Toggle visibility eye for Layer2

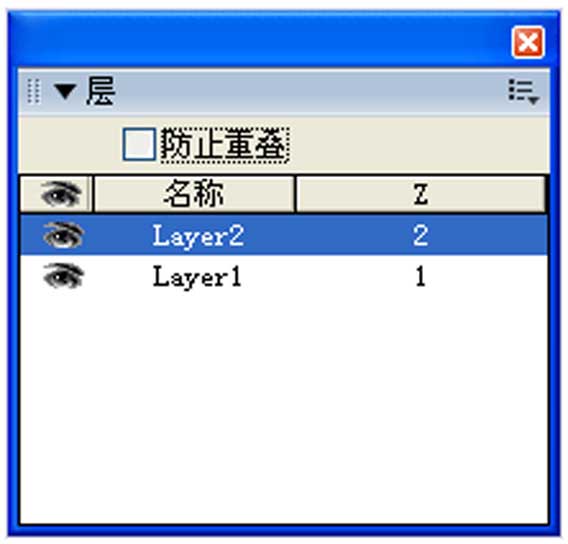(63, 235)
